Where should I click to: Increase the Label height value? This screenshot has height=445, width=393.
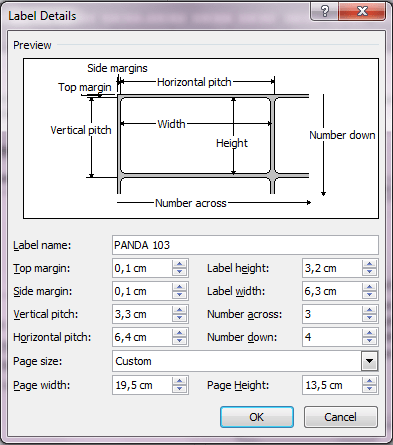369,264
